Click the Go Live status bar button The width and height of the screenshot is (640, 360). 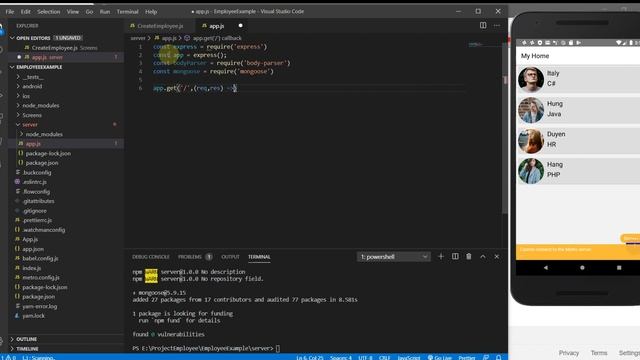click(440, 358)
